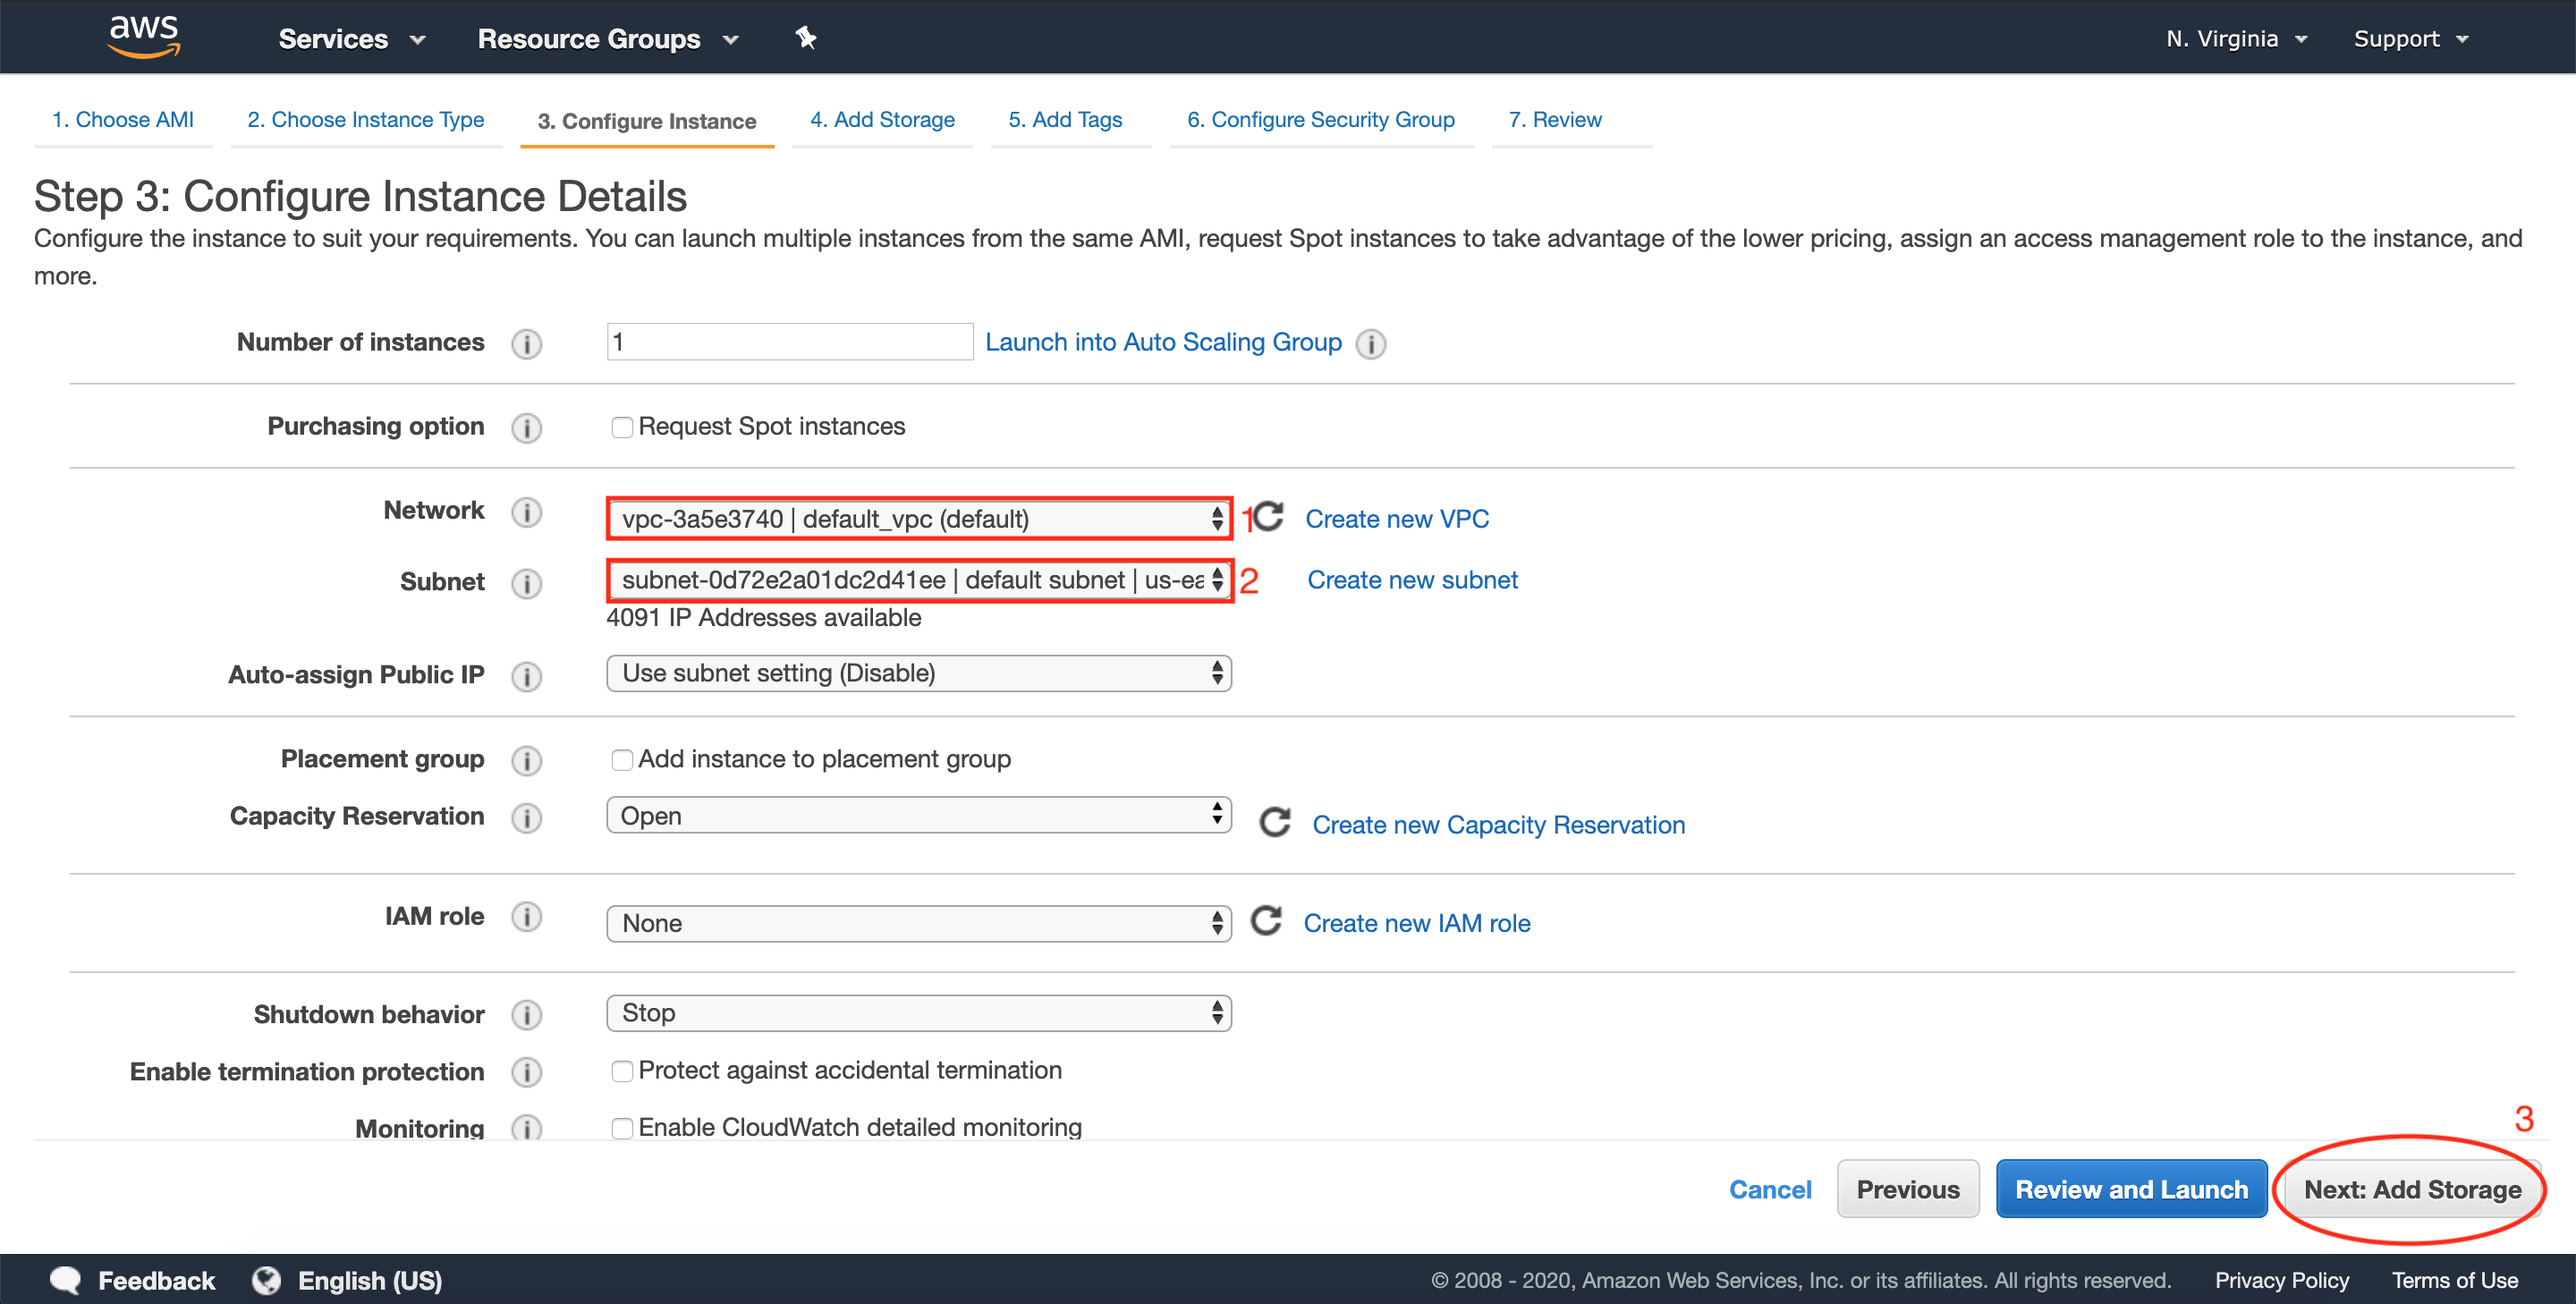Refresh the Network VPC list

pyautogui.click(x=1269, y=517)
